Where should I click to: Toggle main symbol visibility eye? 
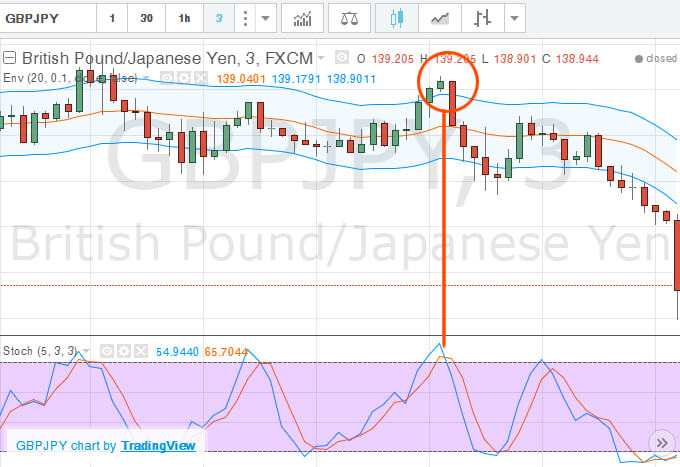pos(342,58)
